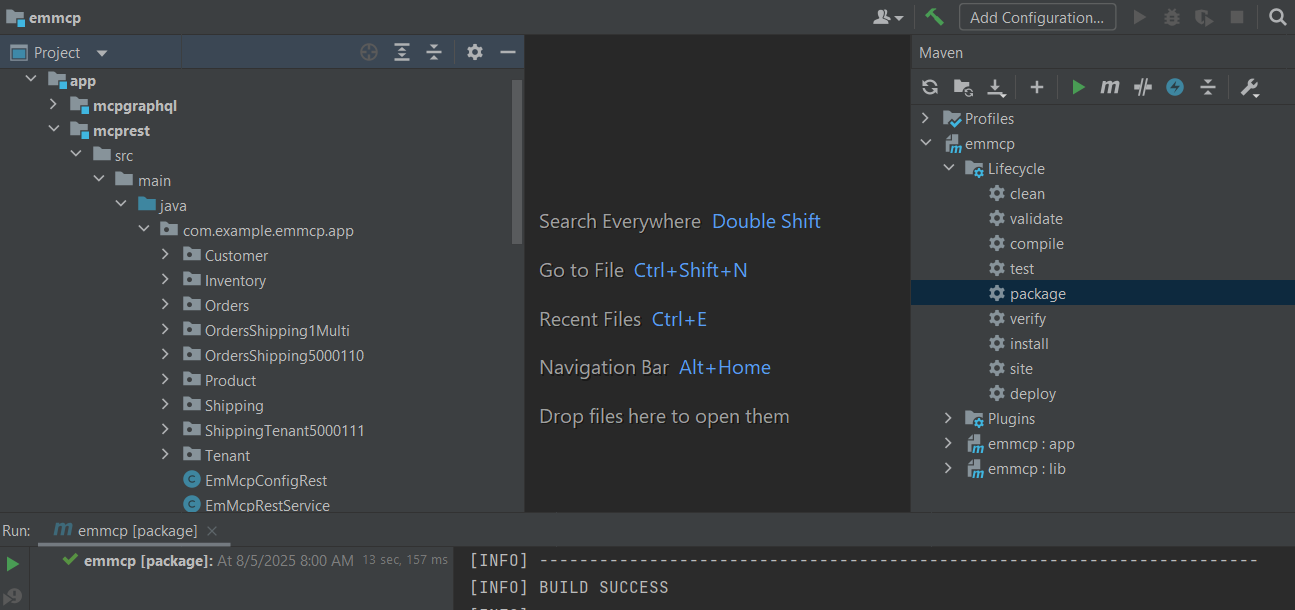Image resolution: width=1295 pixels, height=610 pixels.
Task: Collapse the mcprest module
Action: [x=54, y=129]
